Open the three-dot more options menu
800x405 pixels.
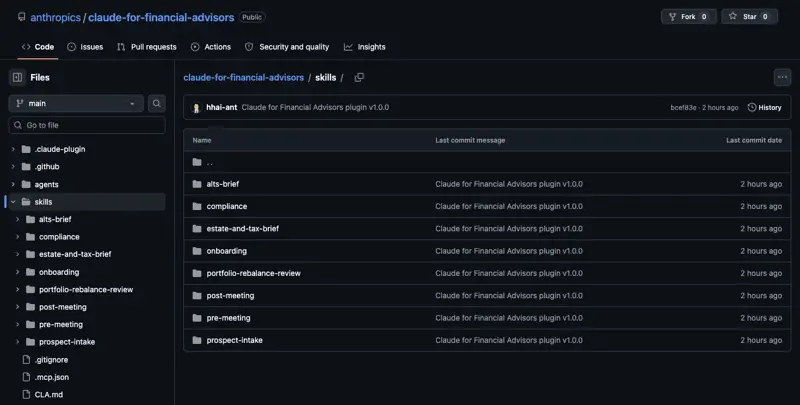point(782,78)
